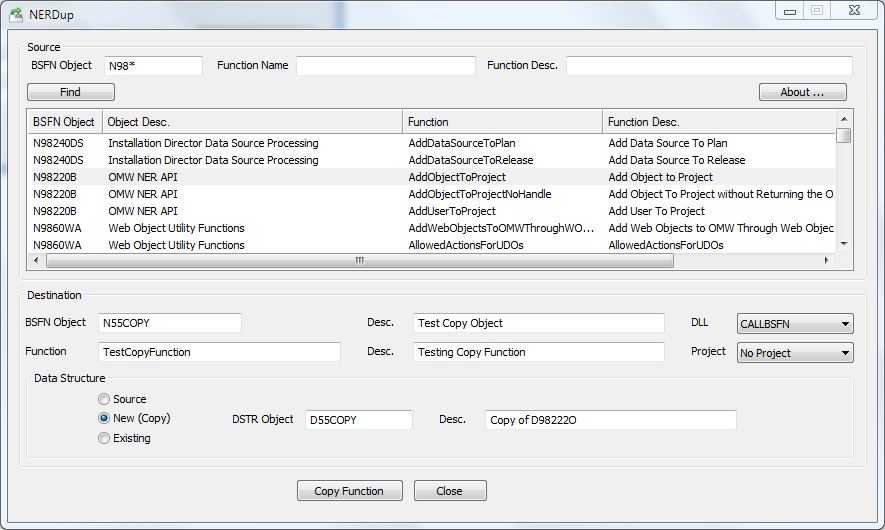Focus the source BSFN Object field with N98*
The image size is (885, 530).
(x=151, y=66)
